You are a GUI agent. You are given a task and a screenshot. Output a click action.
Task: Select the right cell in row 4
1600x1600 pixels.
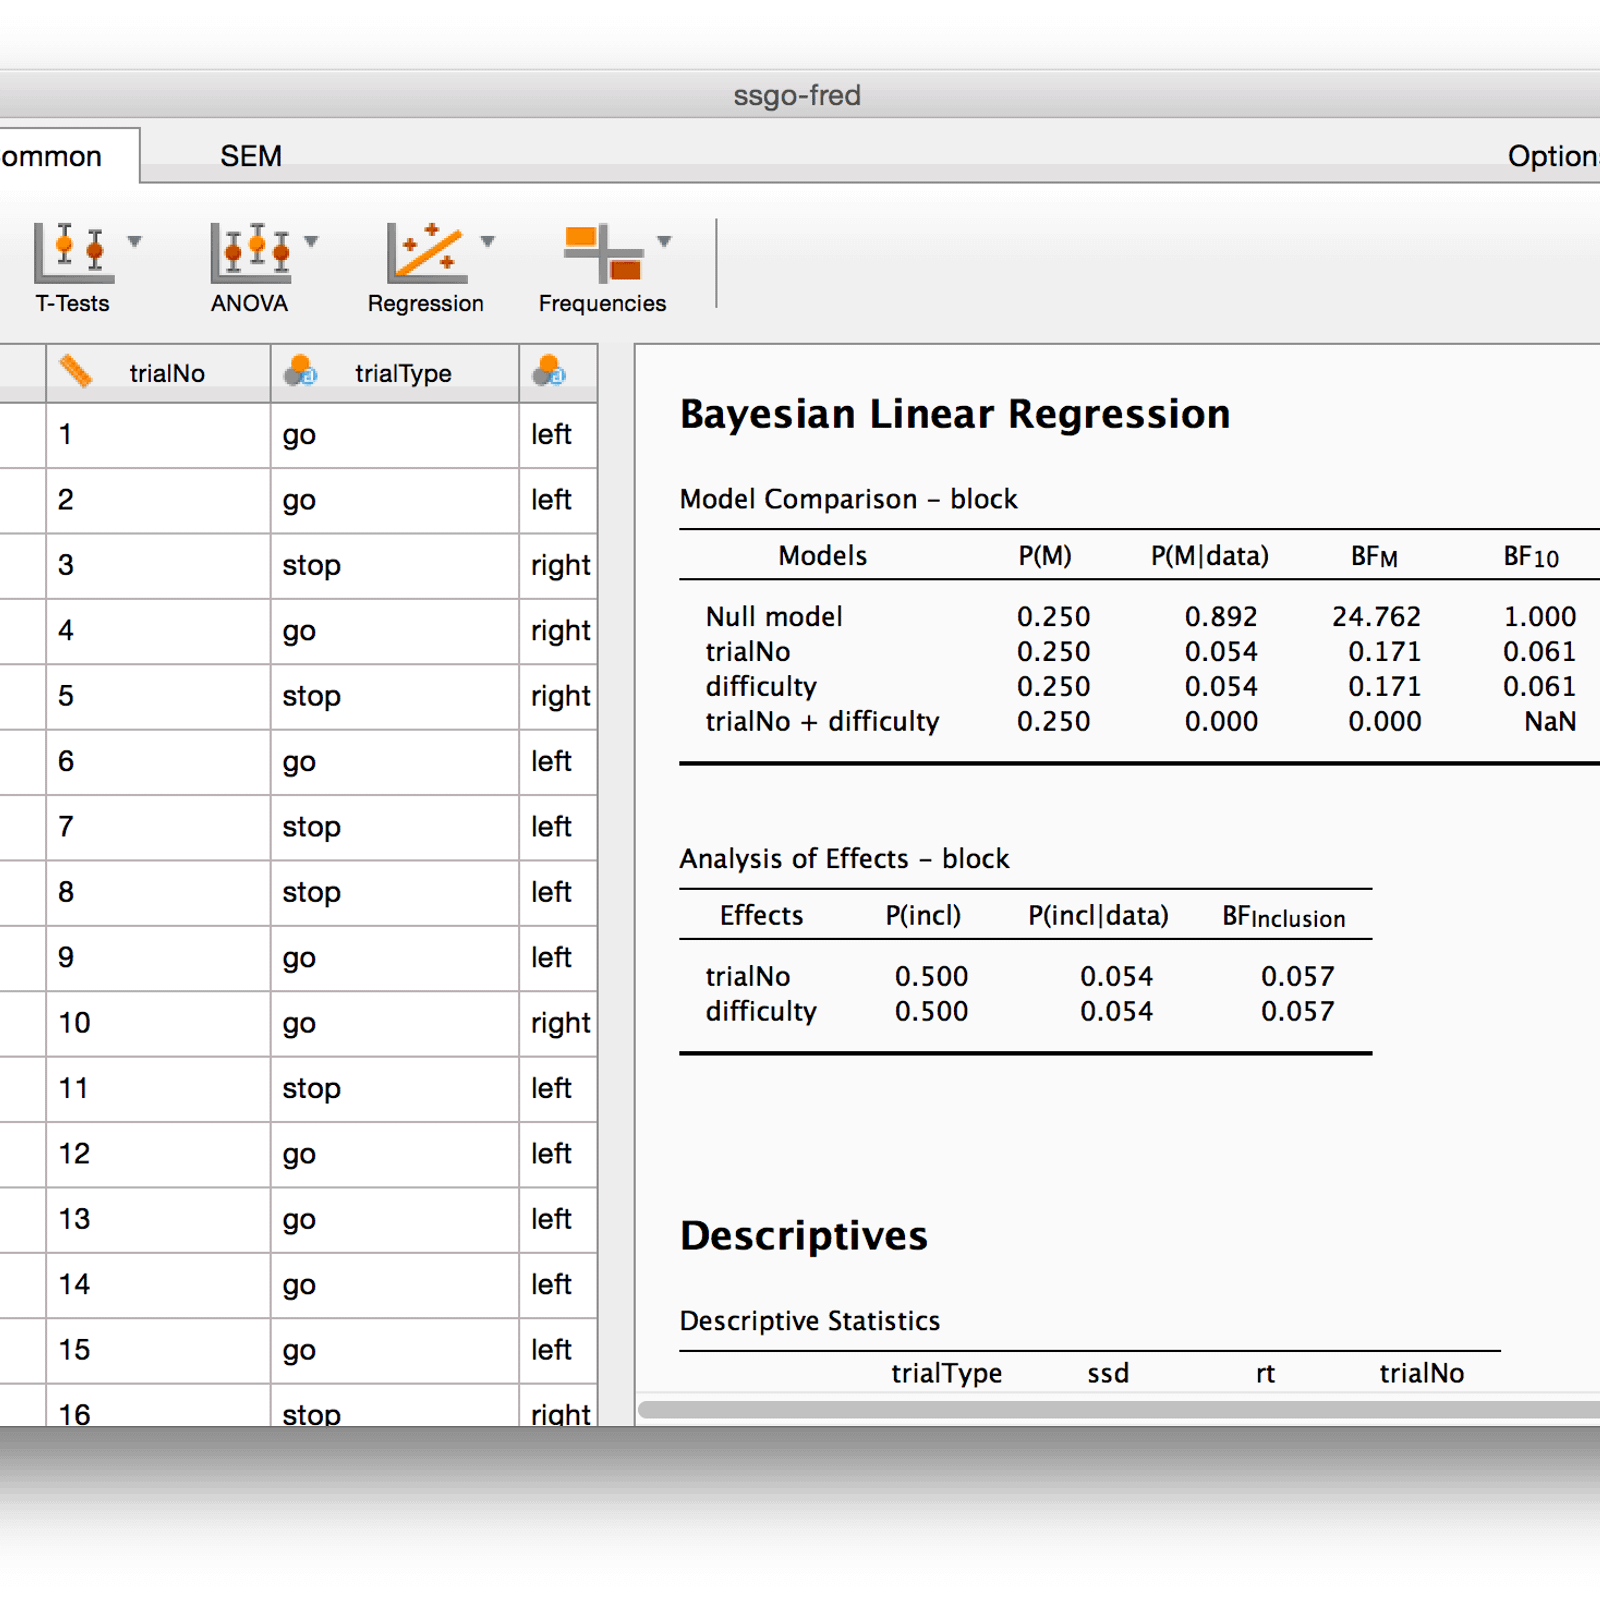(558, 631)
